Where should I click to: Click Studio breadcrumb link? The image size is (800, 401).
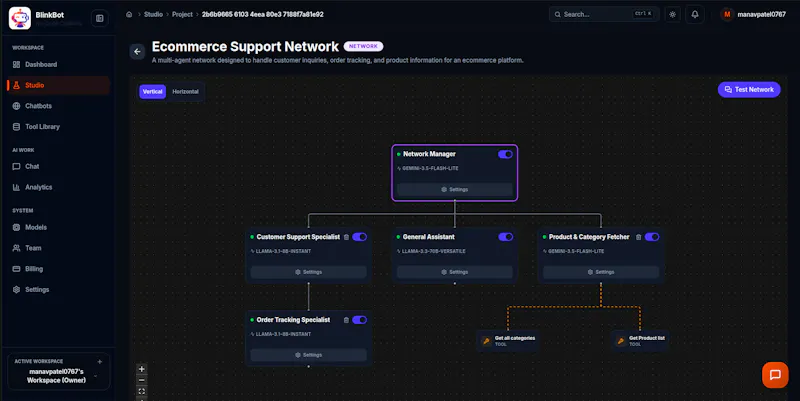point(153,14)
